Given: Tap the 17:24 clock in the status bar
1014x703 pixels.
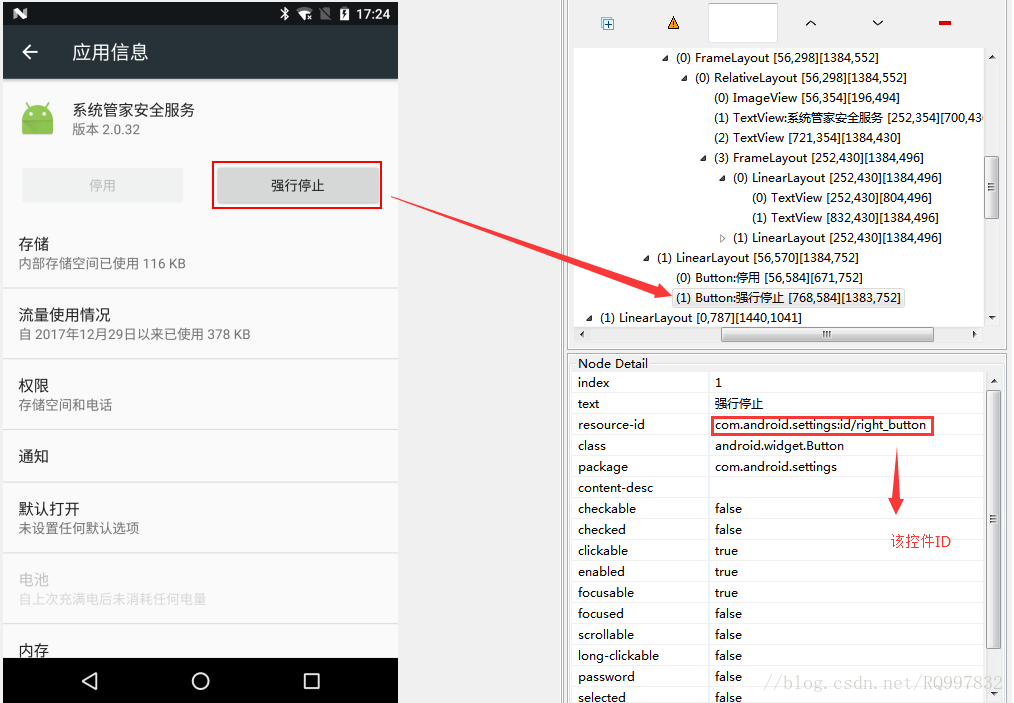Looking at the screenshot, I should pyautogui.click(x=373, y=14).
